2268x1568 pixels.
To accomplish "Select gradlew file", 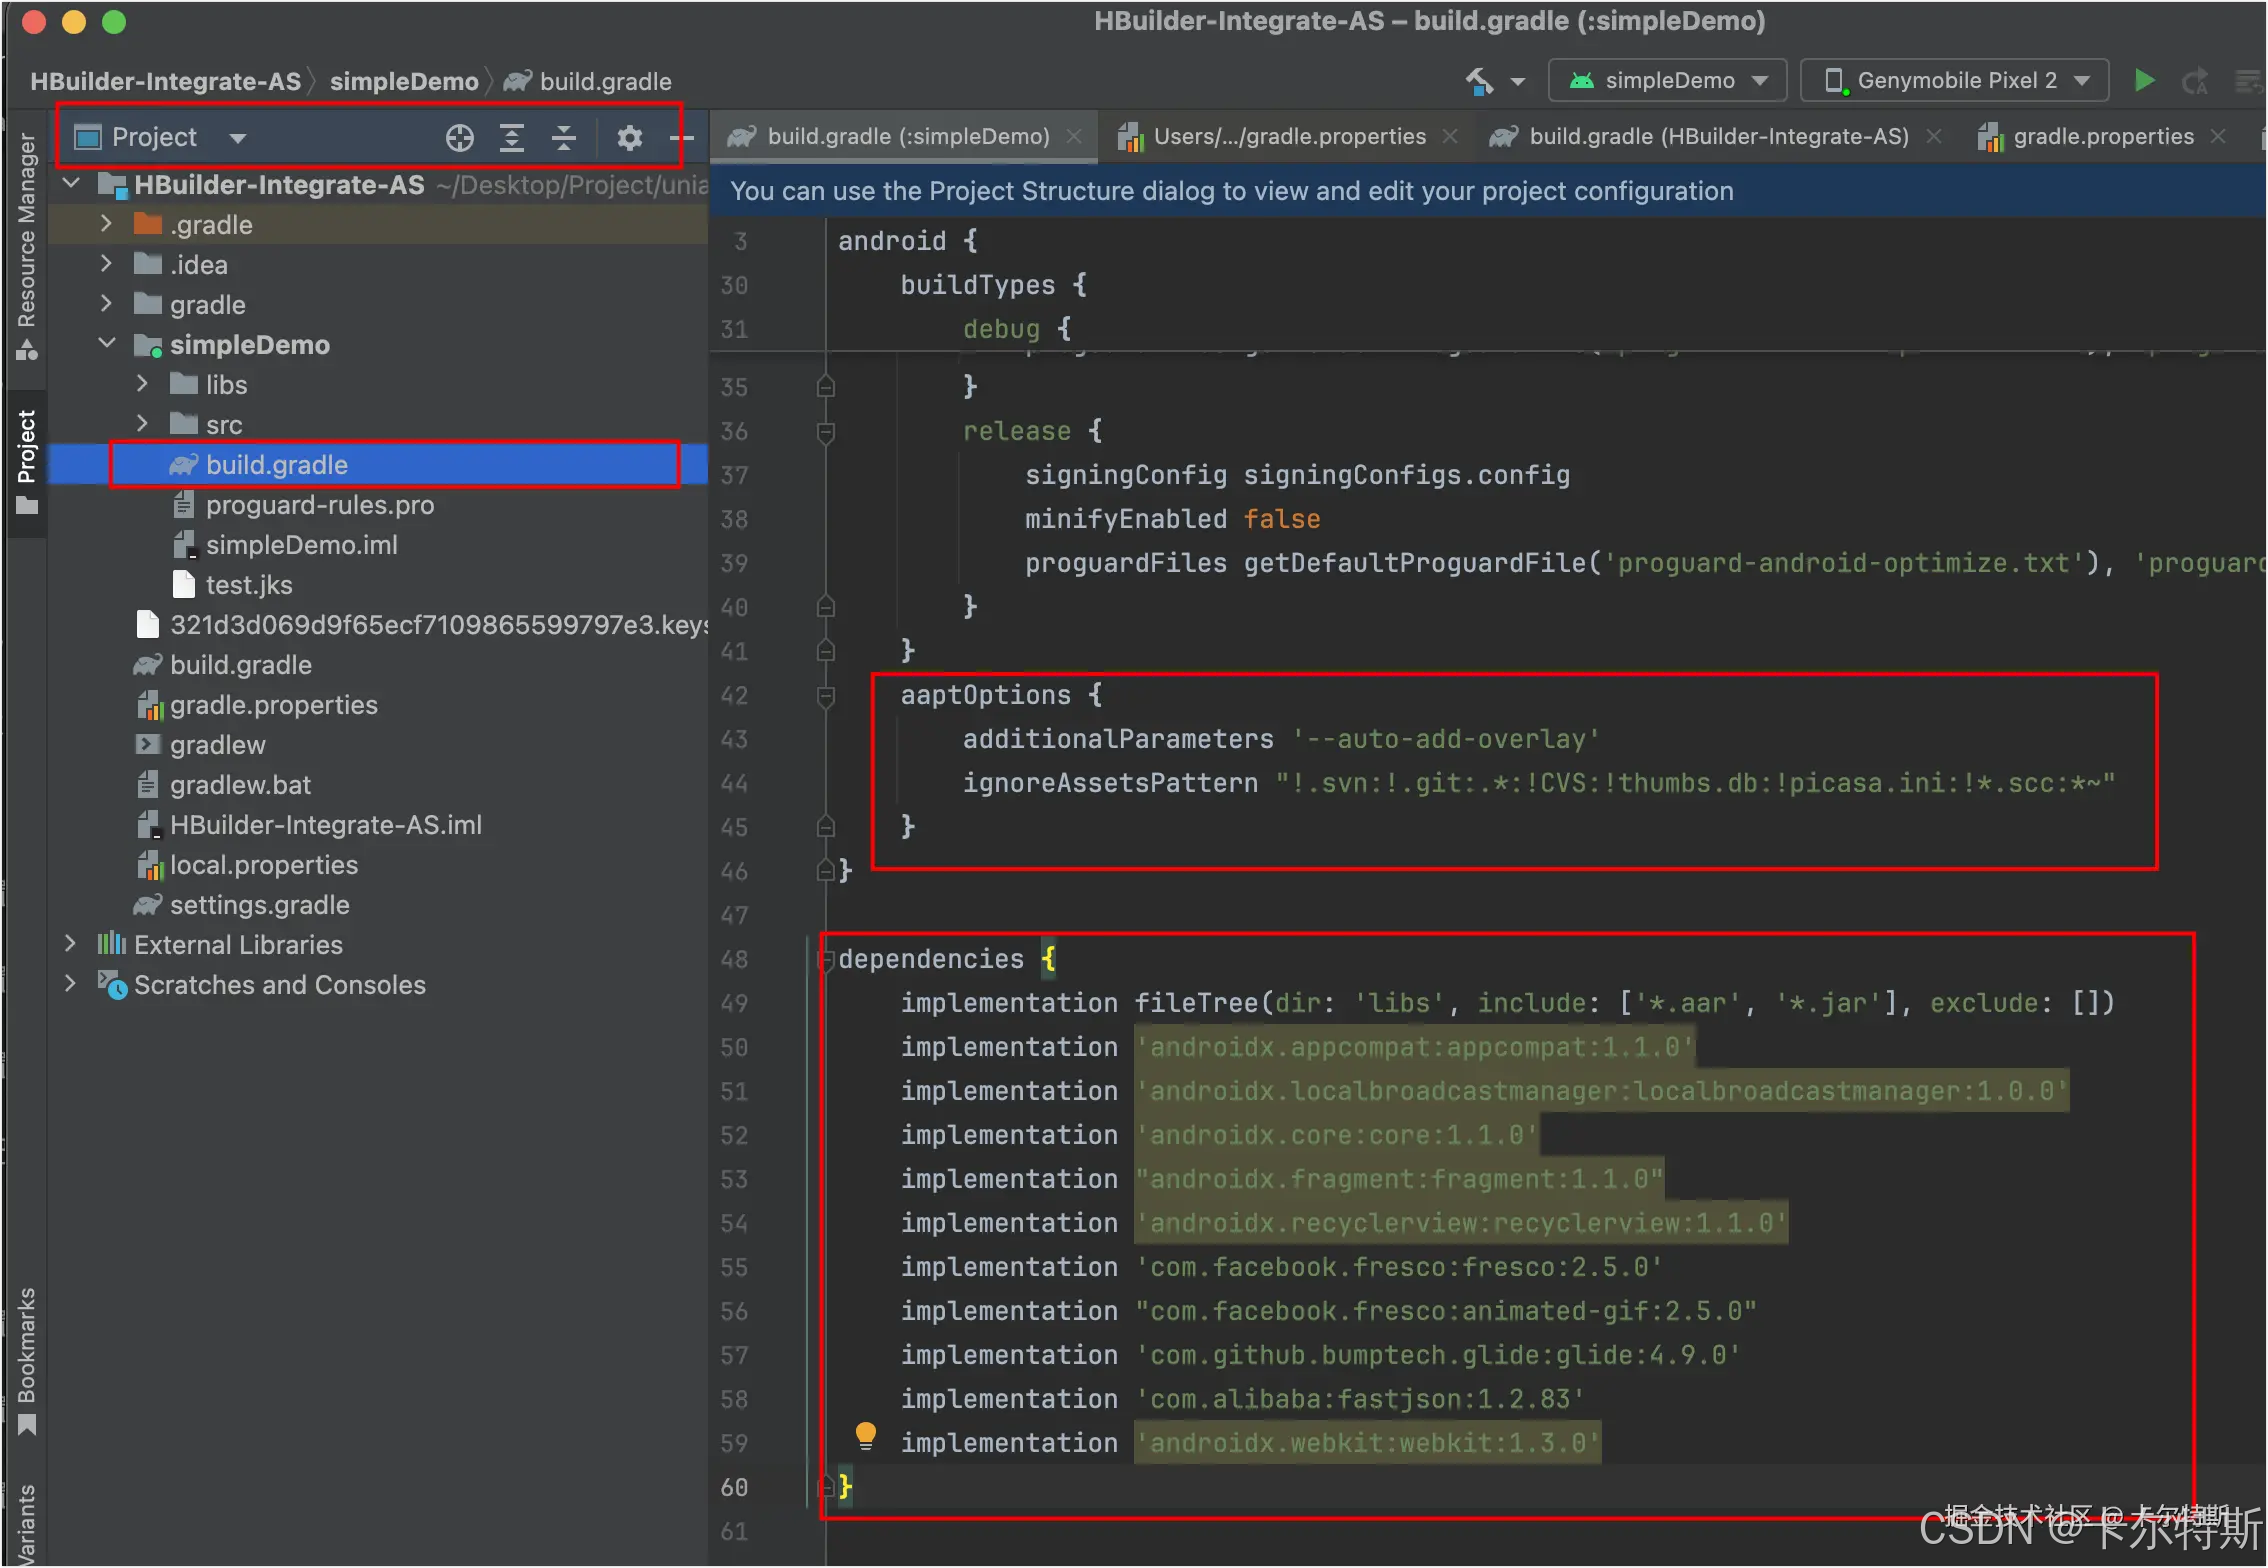I will coord(378,745).
